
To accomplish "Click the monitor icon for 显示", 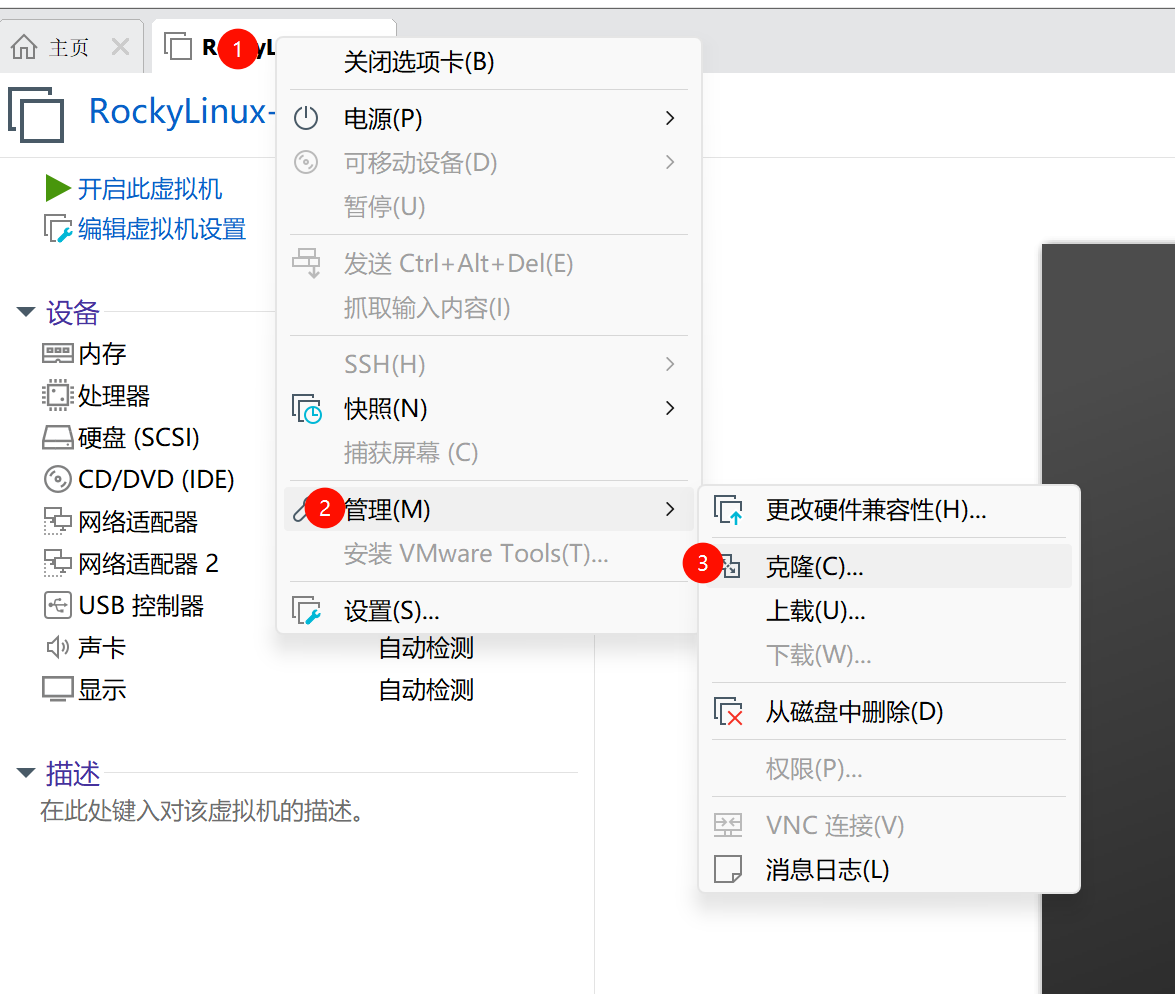I will 58,690.
